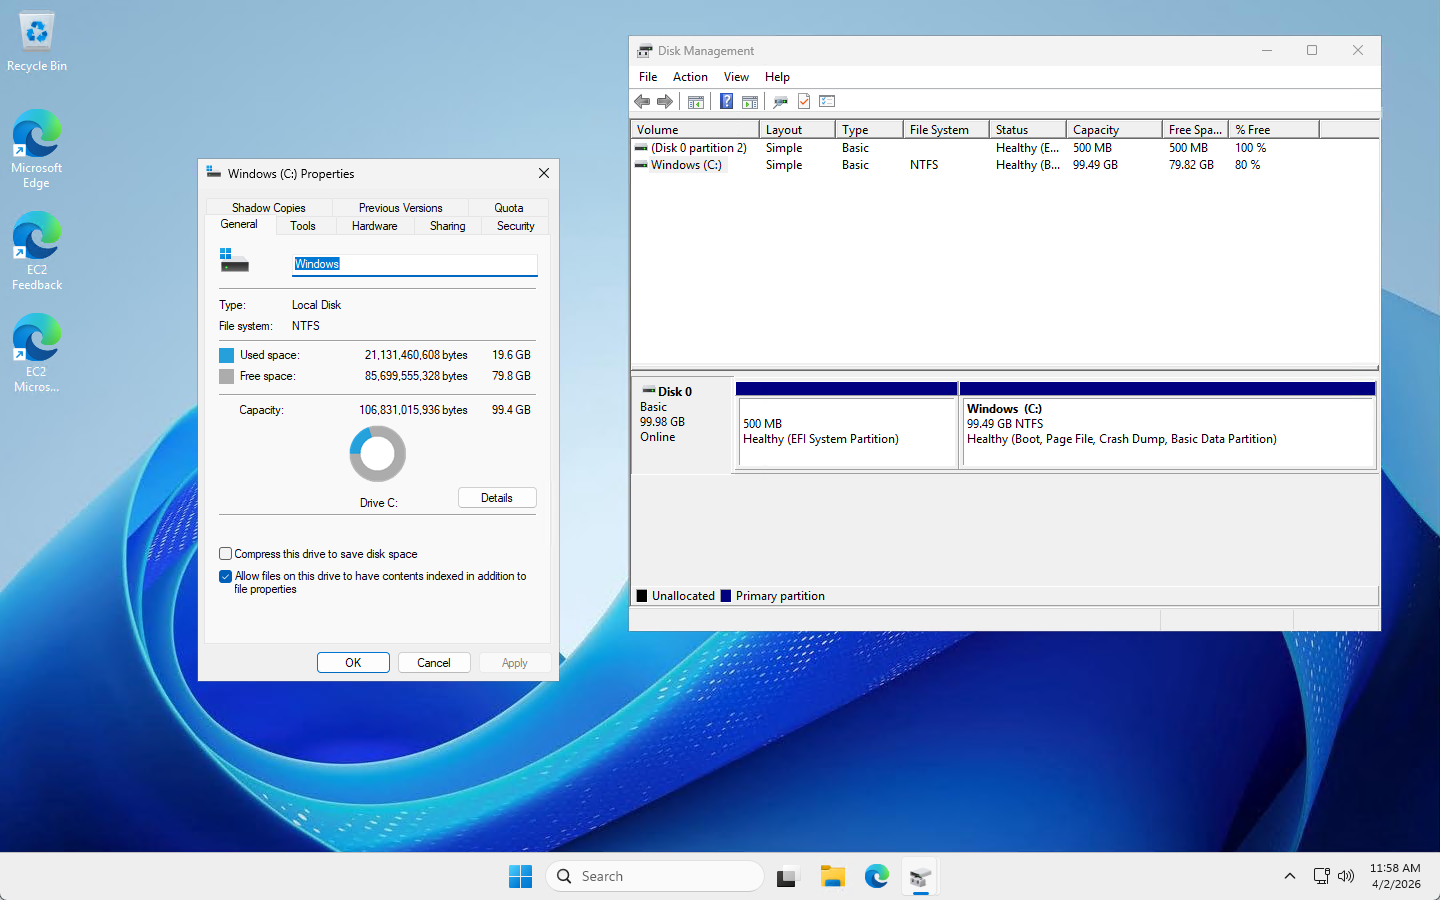This screenshot has height=900, width=1440.
Task: Switch to the Hardware tab
Action: pos(375,226)
